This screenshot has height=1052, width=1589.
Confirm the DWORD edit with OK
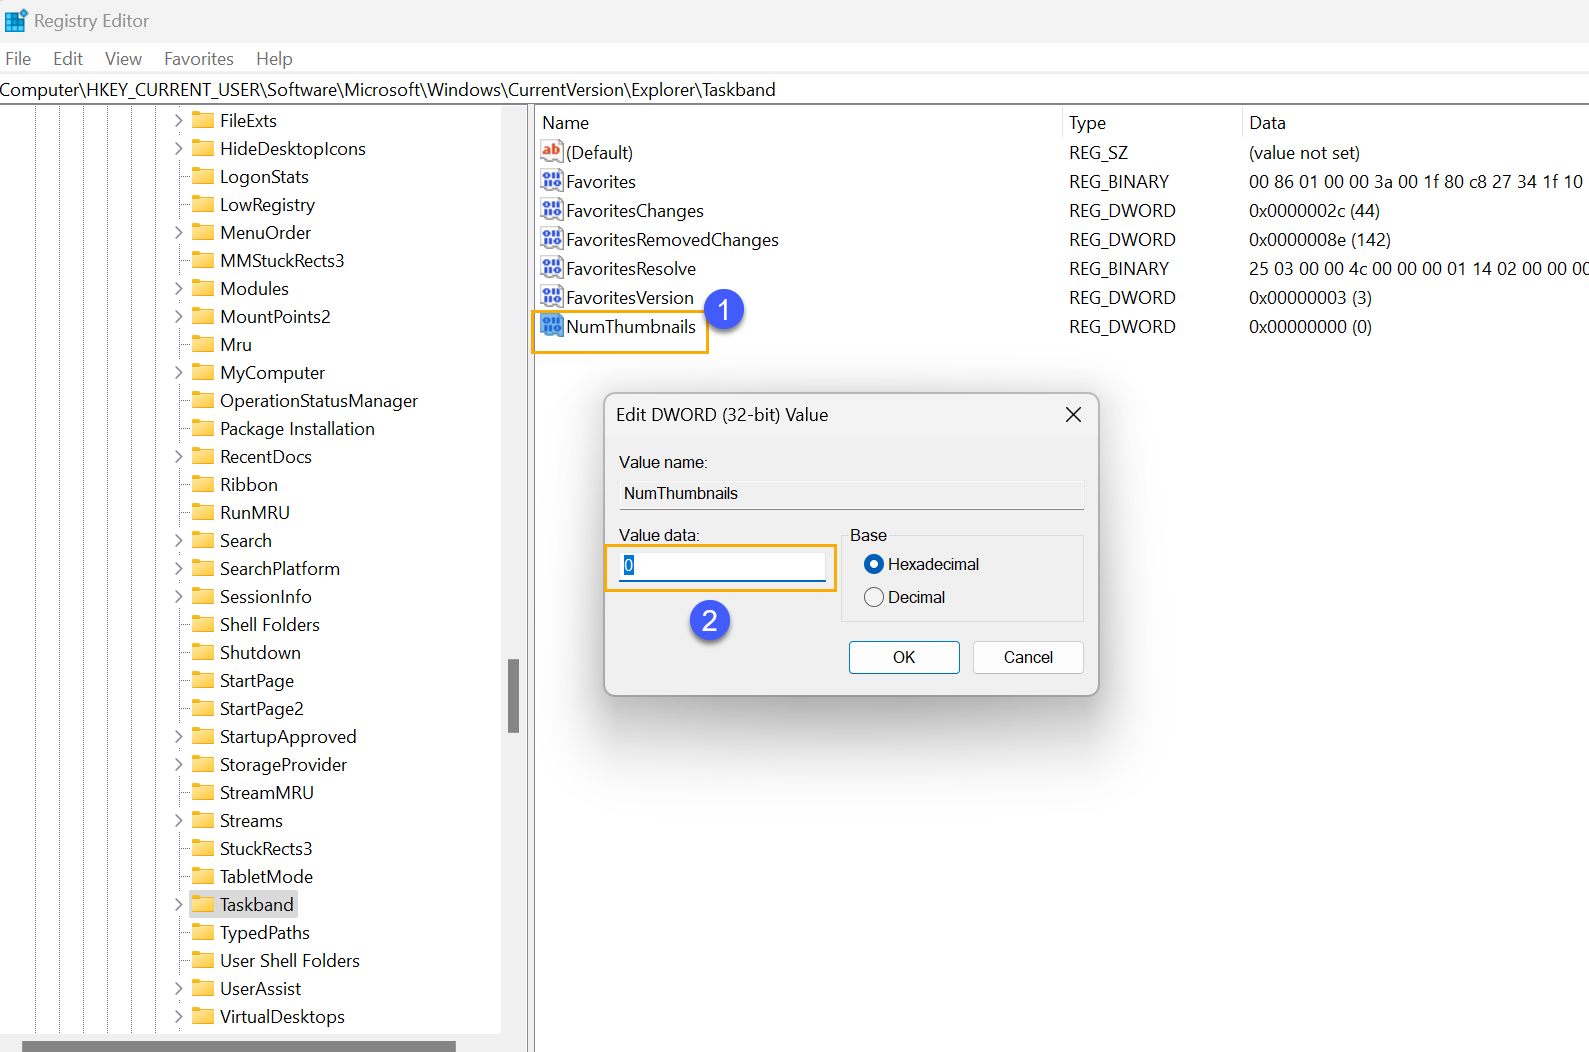(x=904, y=657)
